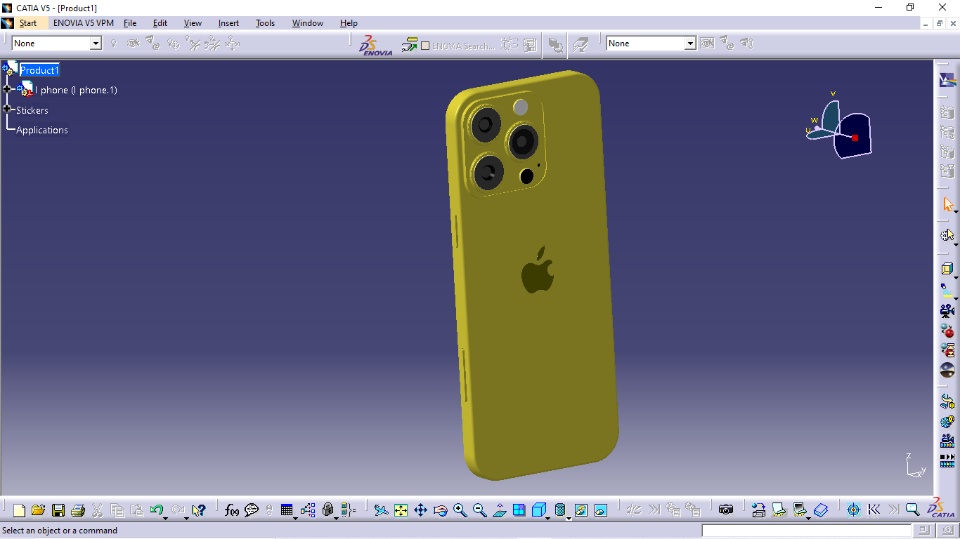960x539 pixels.
Task: Activate the What's This help cursor icon
Action: [198, 510]
